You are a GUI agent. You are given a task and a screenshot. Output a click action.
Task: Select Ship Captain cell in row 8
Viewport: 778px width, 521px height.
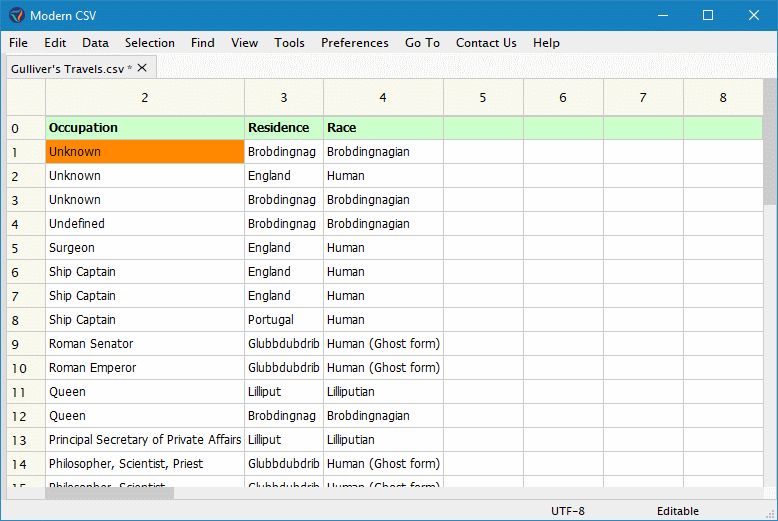[145, 320]
